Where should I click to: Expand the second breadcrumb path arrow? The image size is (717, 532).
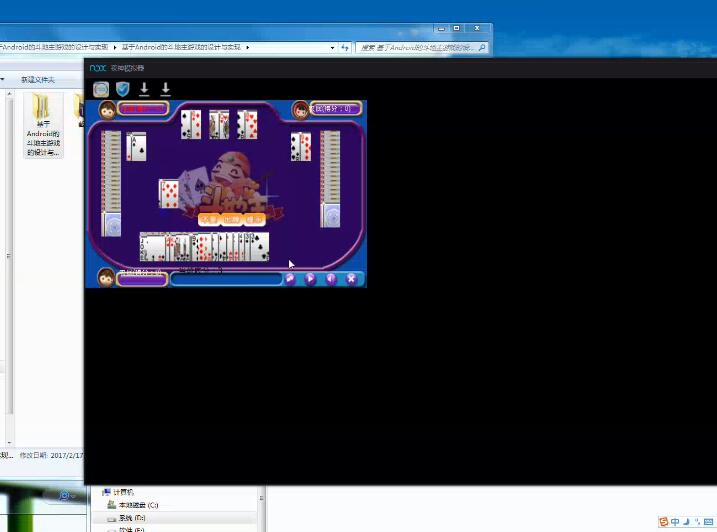point(247,47)
